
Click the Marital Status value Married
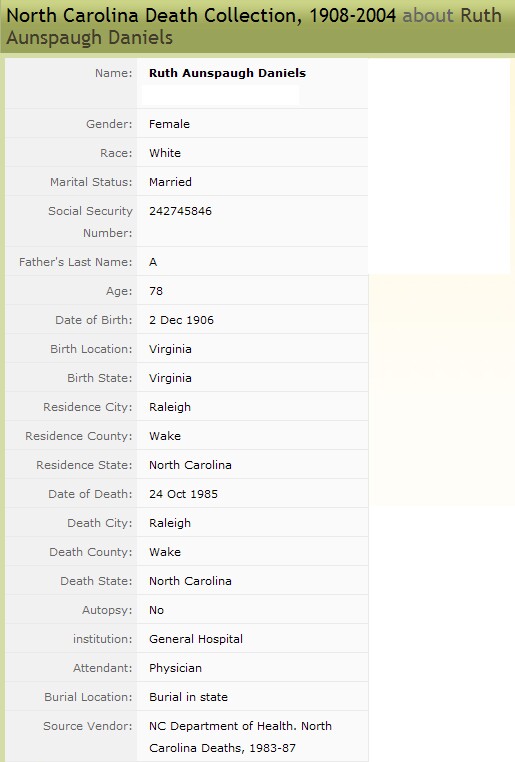(170, 182)
